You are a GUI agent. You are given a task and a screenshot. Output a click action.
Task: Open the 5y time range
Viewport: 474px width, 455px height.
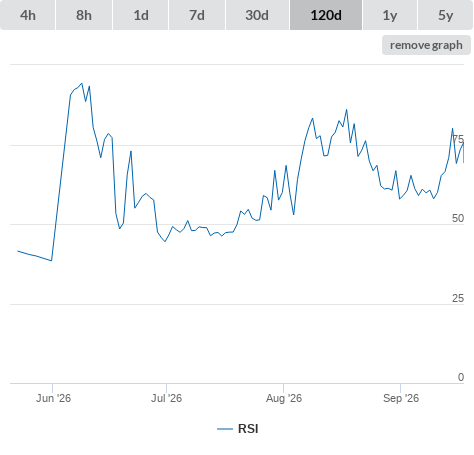(x=445, y=15)
